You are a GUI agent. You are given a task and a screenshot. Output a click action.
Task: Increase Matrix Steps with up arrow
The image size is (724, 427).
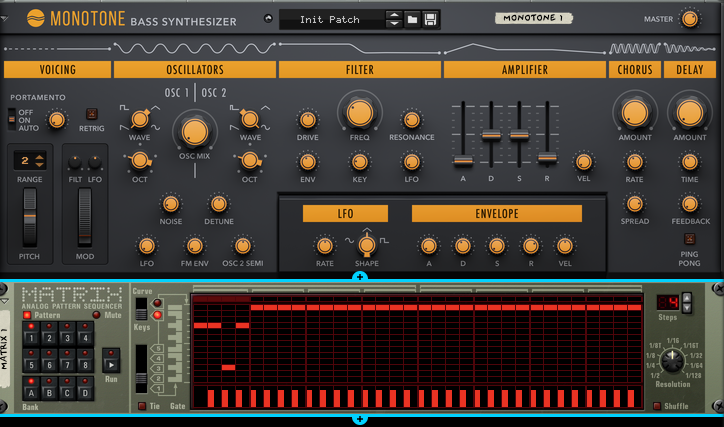[x=687, y=298]
